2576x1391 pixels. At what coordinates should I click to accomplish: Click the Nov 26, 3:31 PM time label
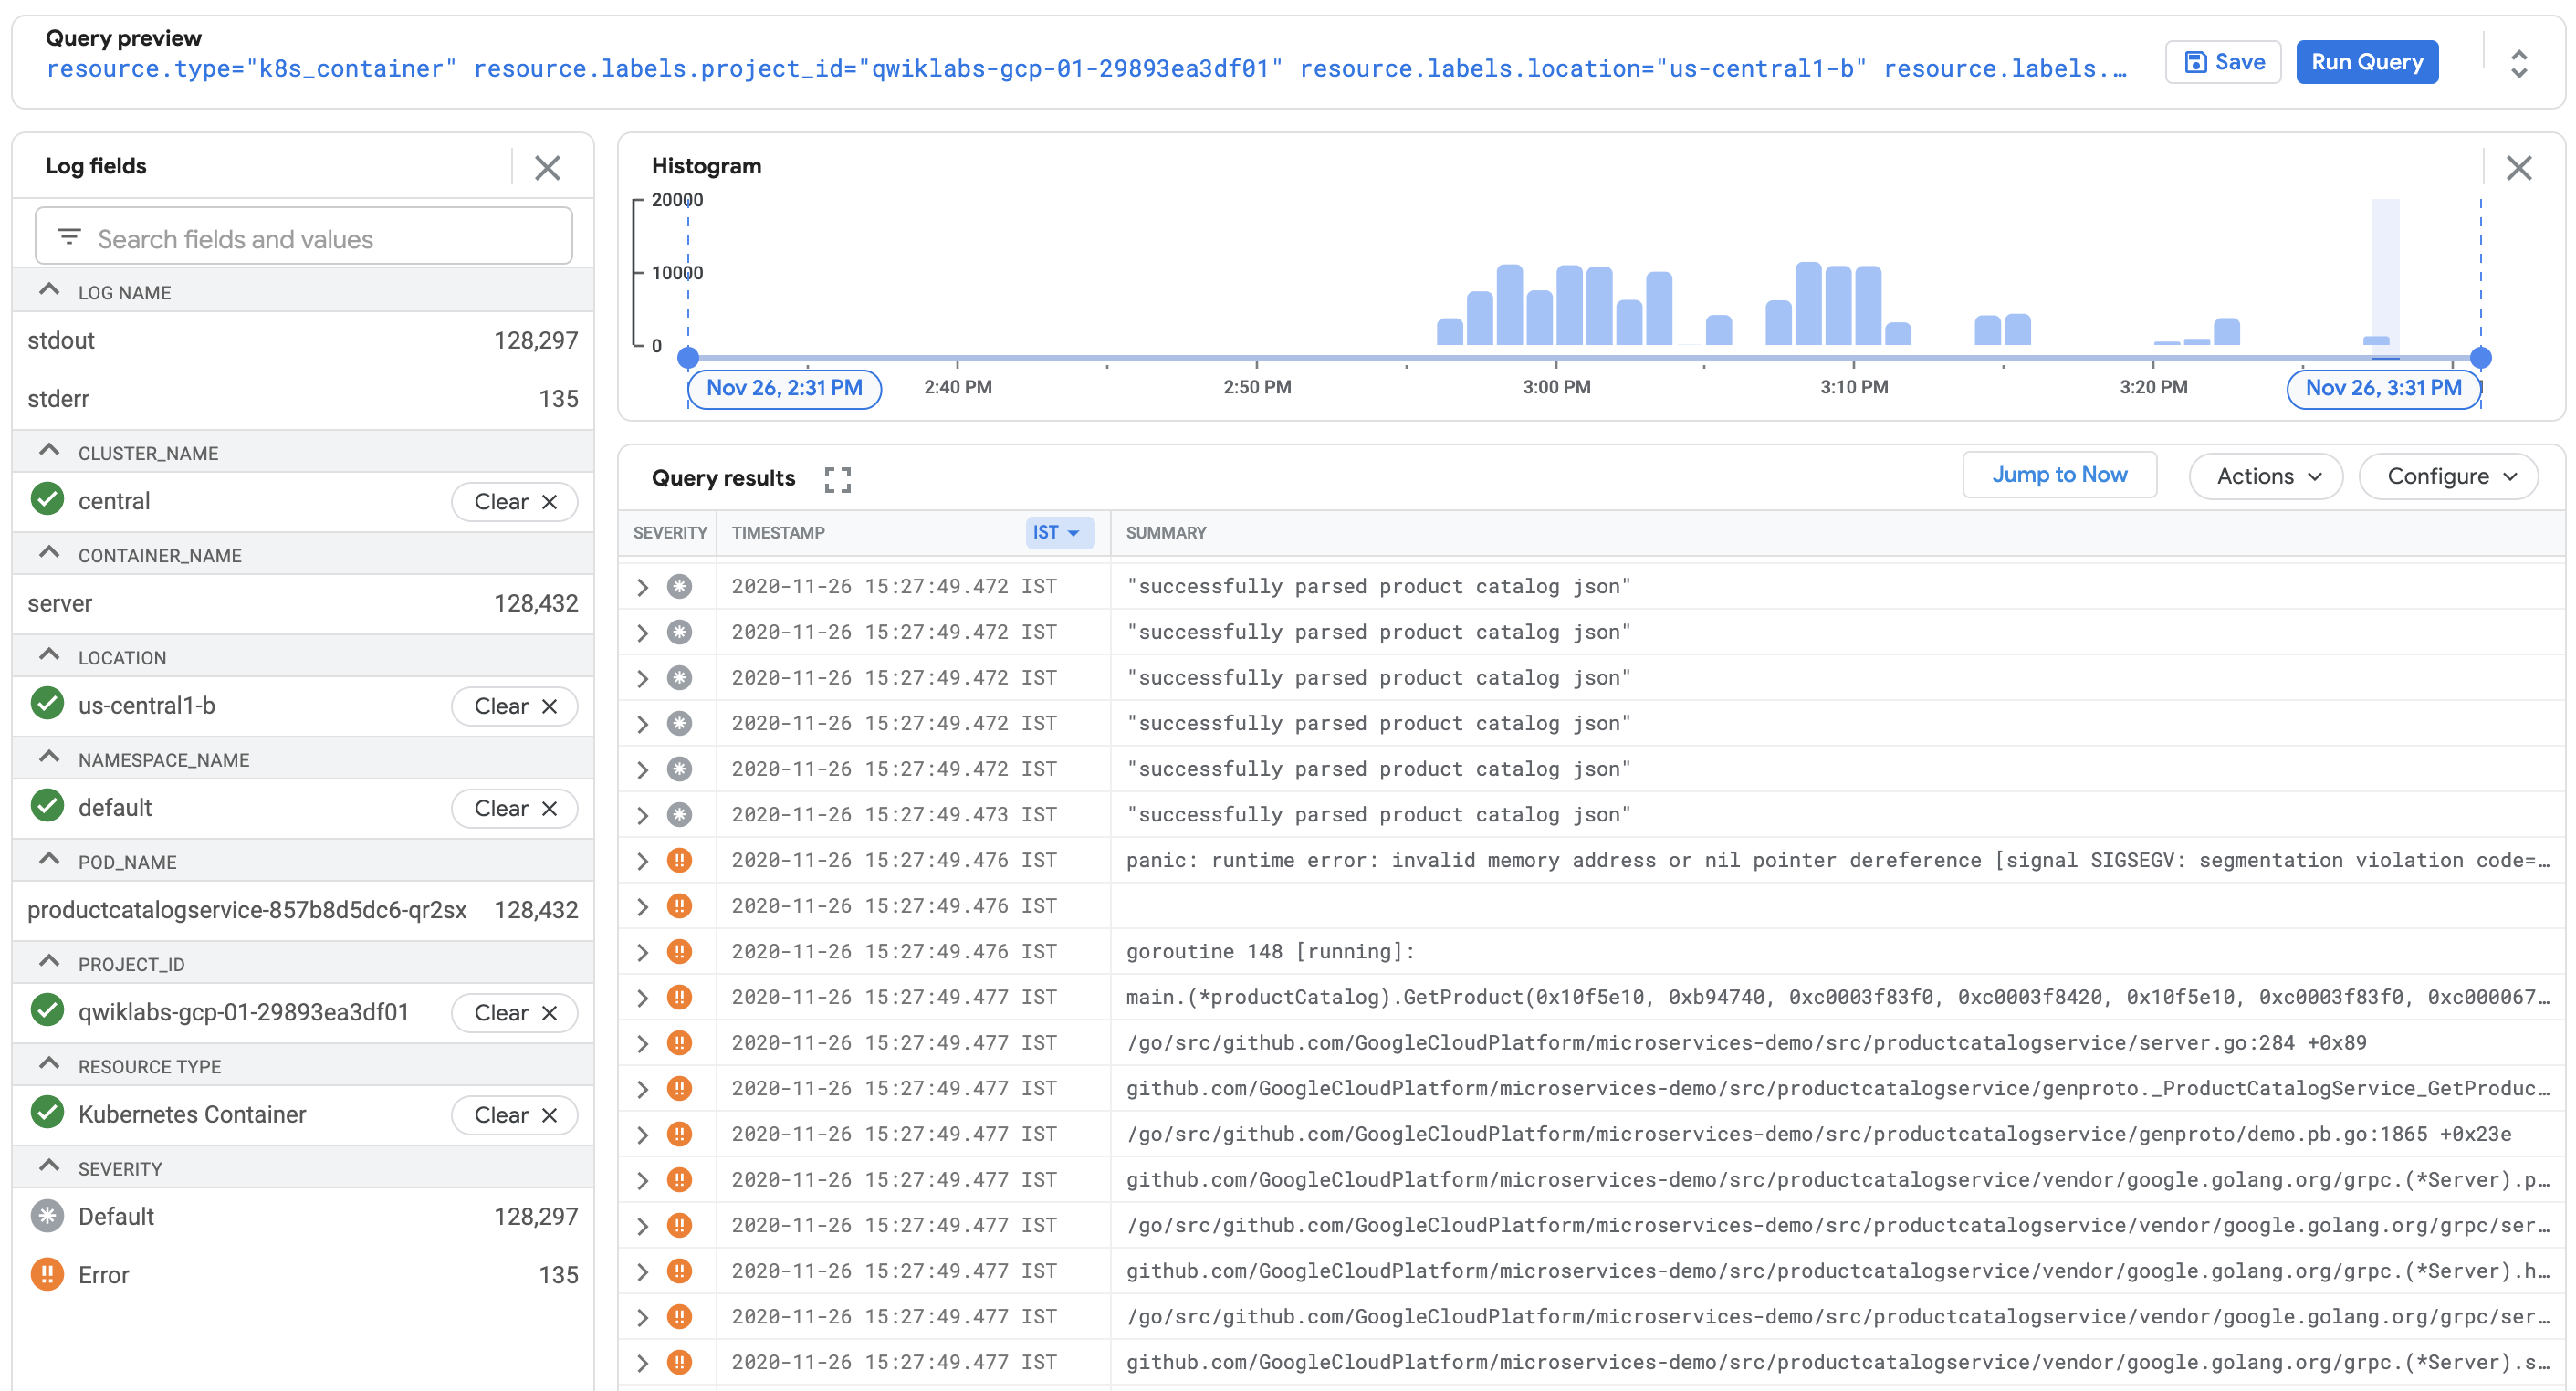tap(2383, 388)
